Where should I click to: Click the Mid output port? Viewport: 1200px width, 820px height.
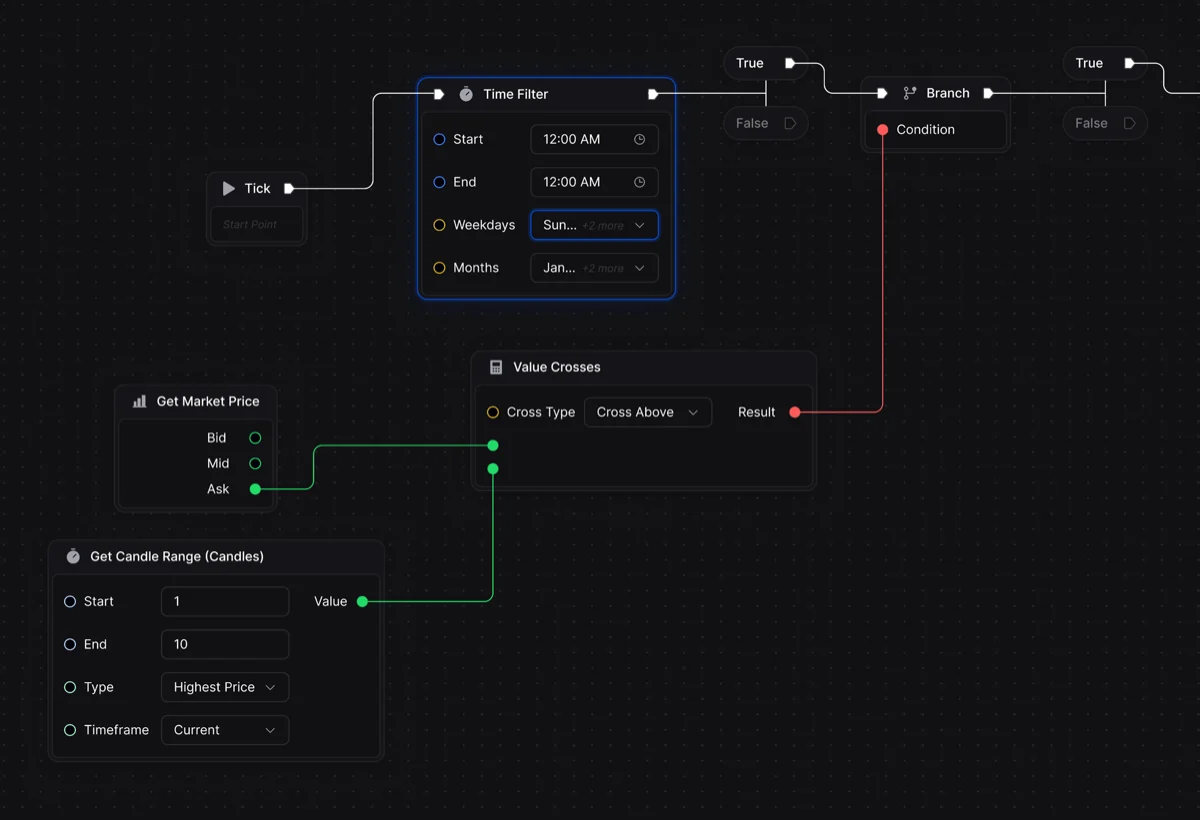(x=255, y=463)
